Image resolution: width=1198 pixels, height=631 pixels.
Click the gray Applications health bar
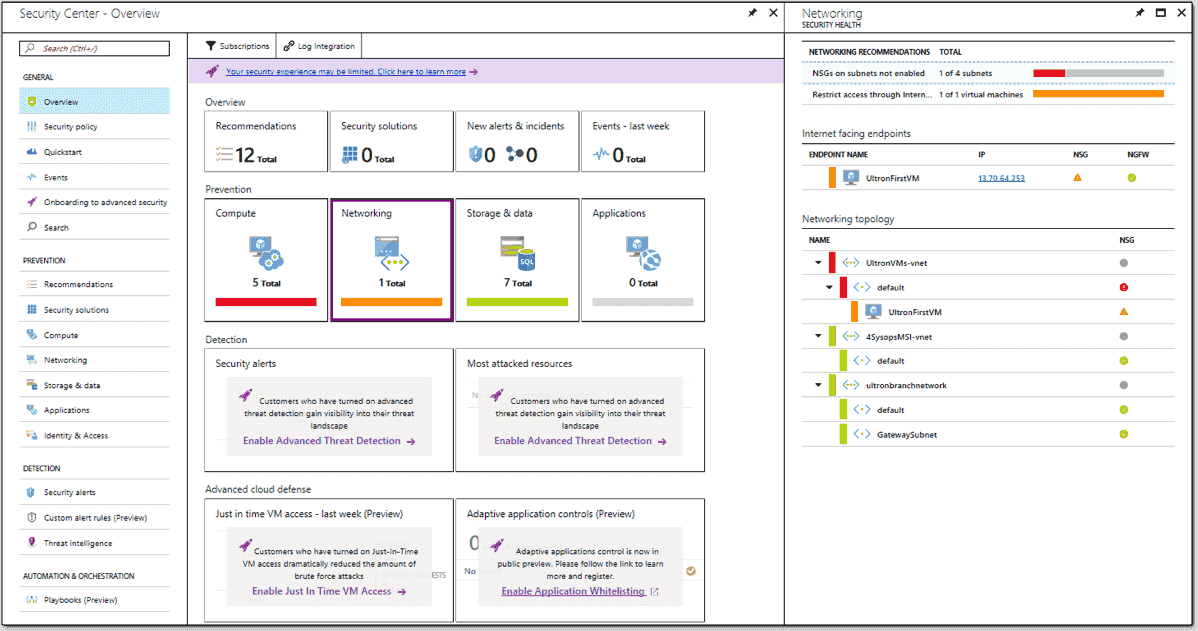643,302
